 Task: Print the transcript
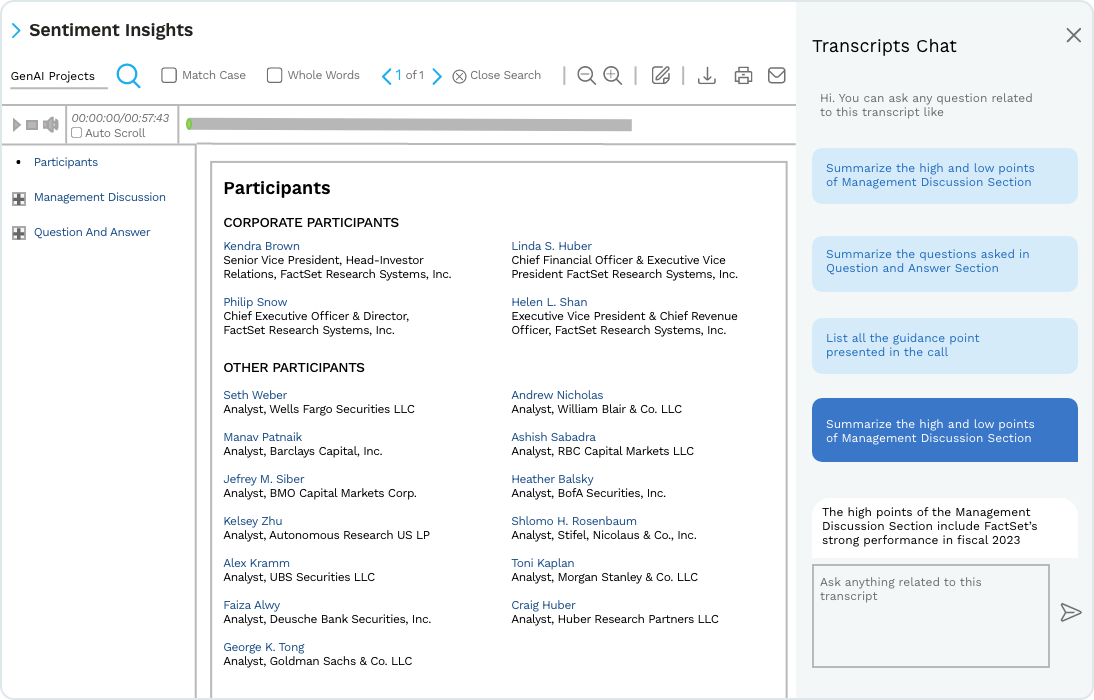point(742,75)
